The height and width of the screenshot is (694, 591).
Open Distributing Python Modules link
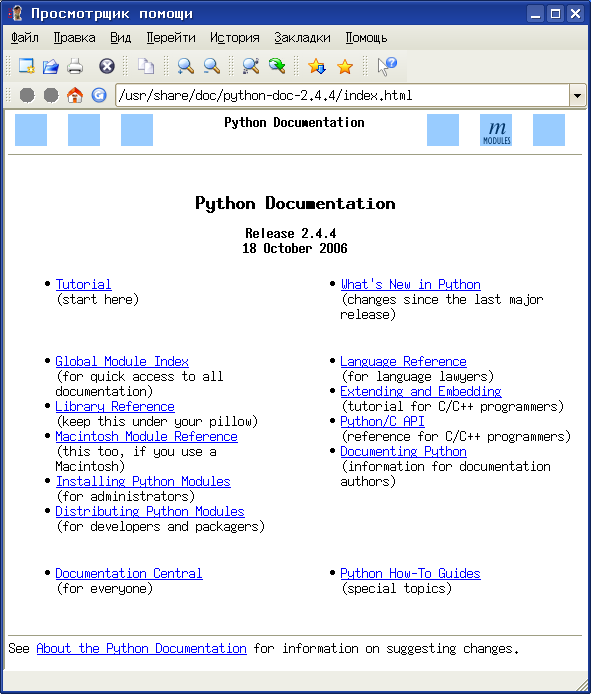150,512
